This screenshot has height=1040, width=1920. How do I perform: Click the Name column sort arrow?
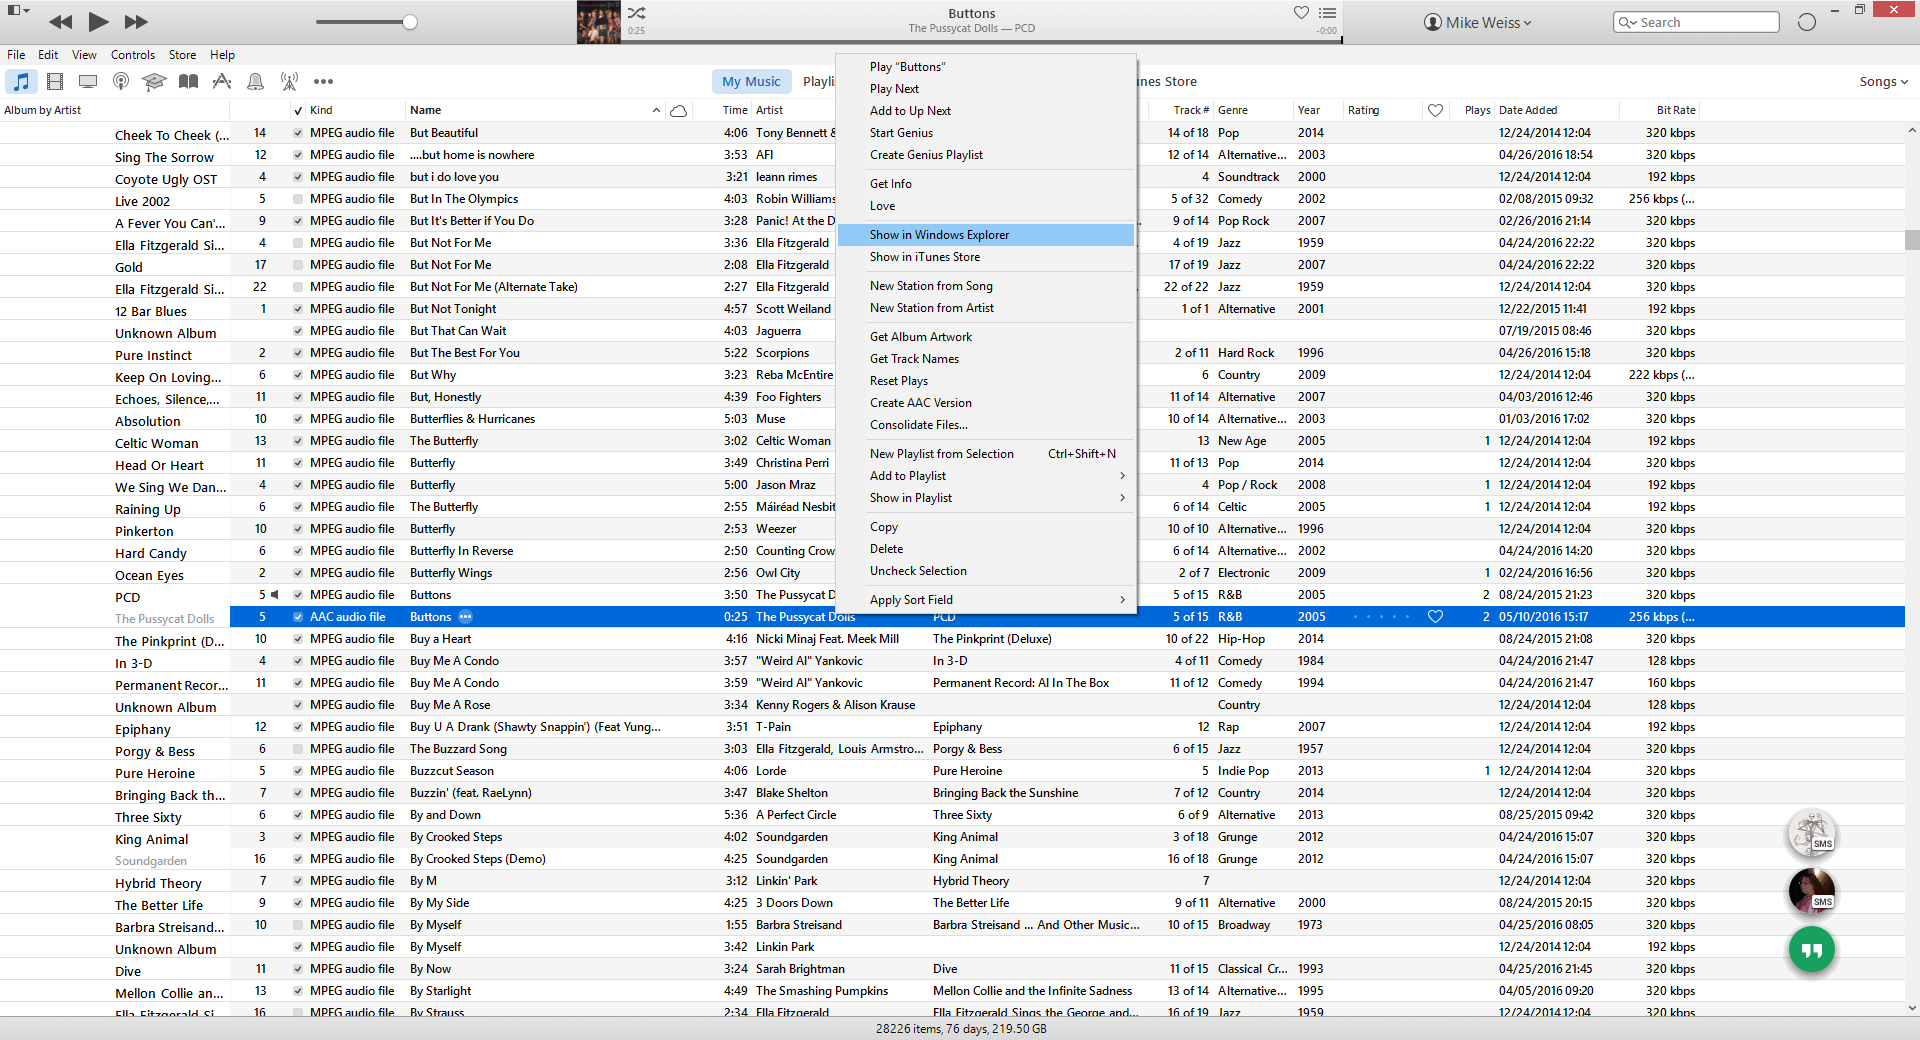pyautogui.click(x=656, y=110)
